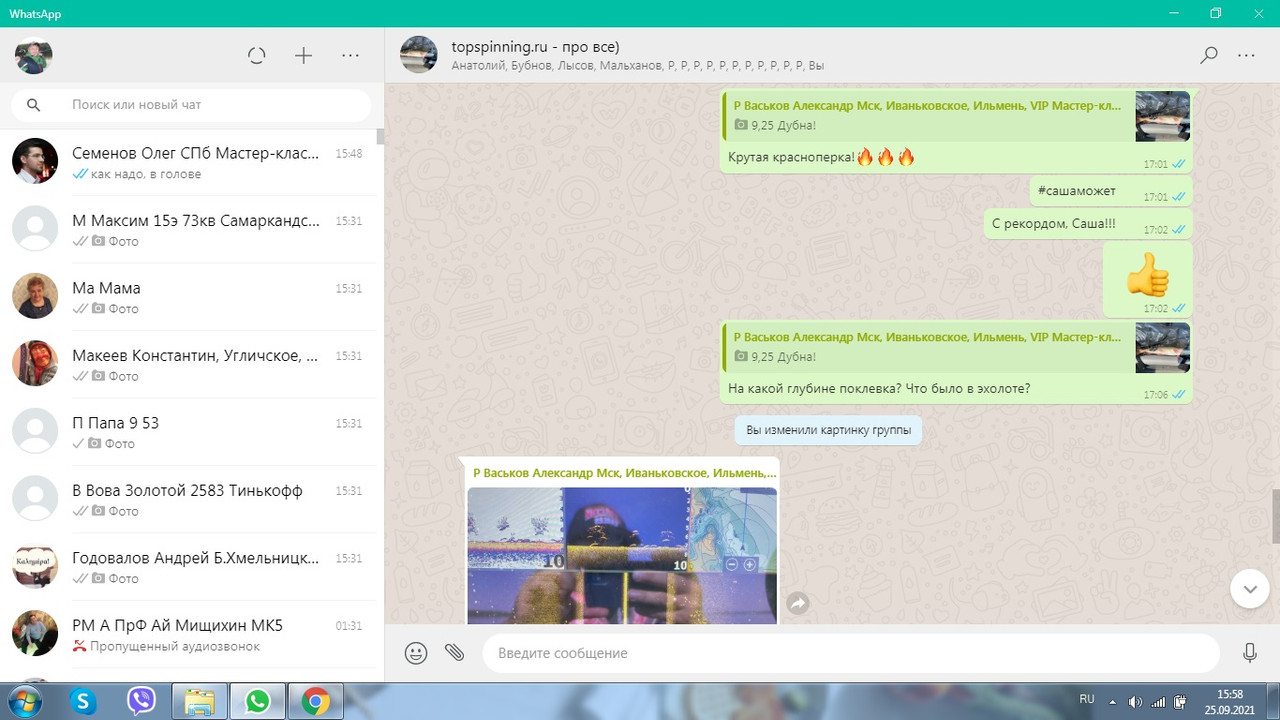This screenshot has height=720, width=1280.
Task: Record a voice message with microphone
Action: coord(1250,653)
